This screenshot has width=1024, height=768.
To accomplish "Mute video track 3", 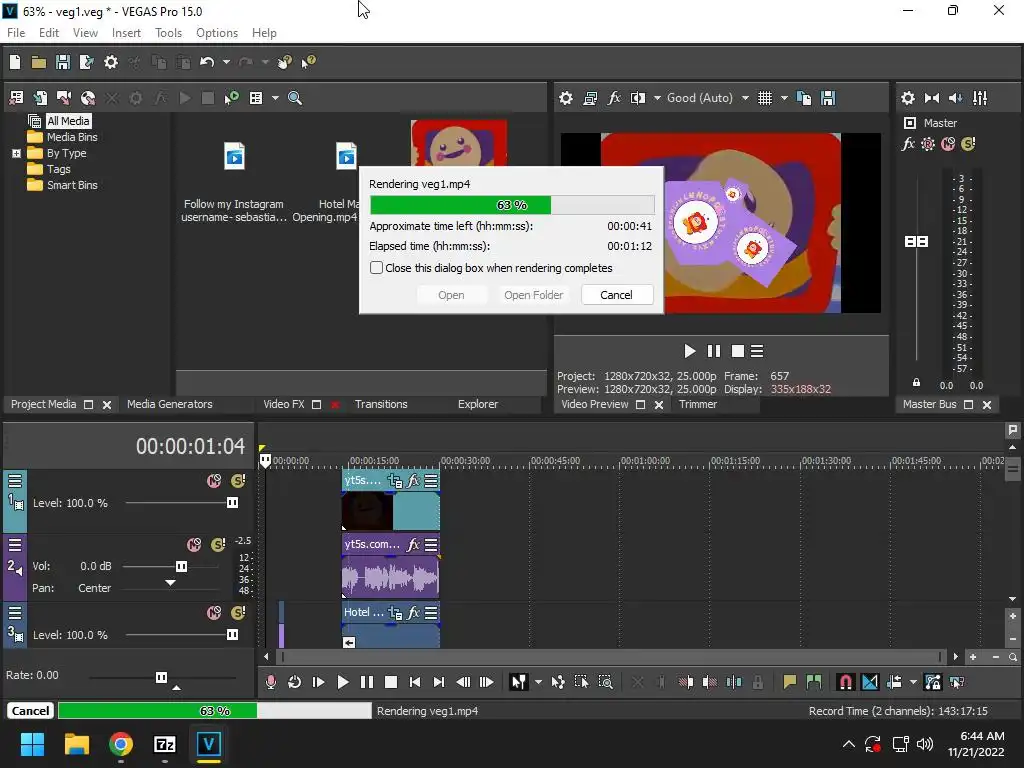I will point(214,613).
